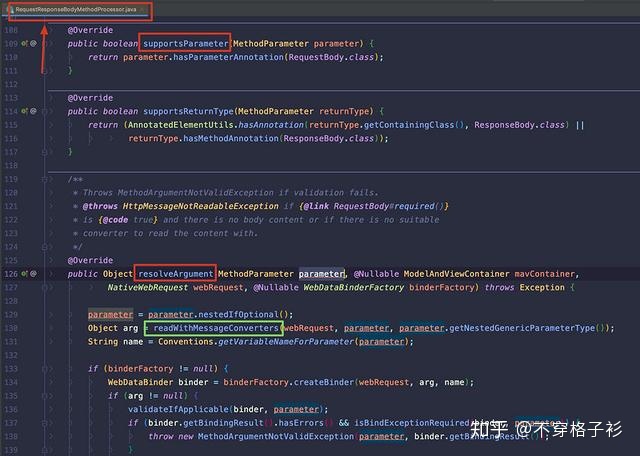
Task: Click HttpMessageNotReadableException in the Javadoc
Action: 200,206
